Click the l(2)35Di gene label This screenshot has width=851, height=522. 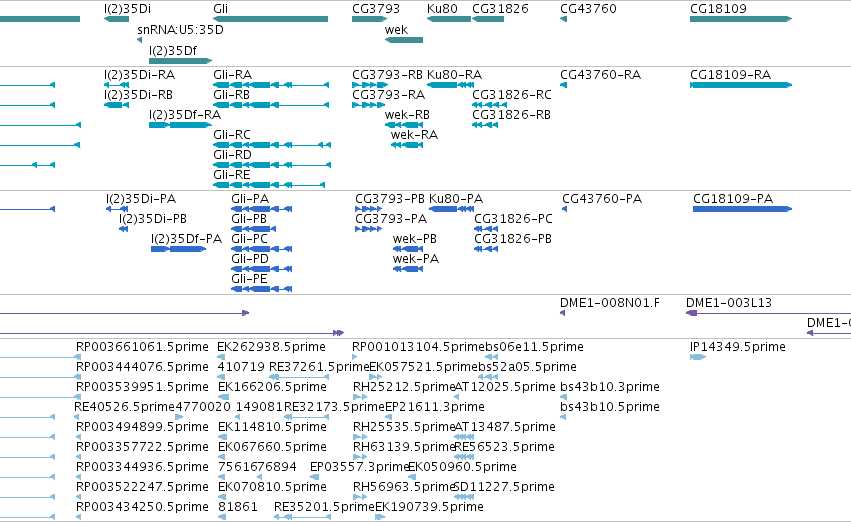tap(127, 9)
